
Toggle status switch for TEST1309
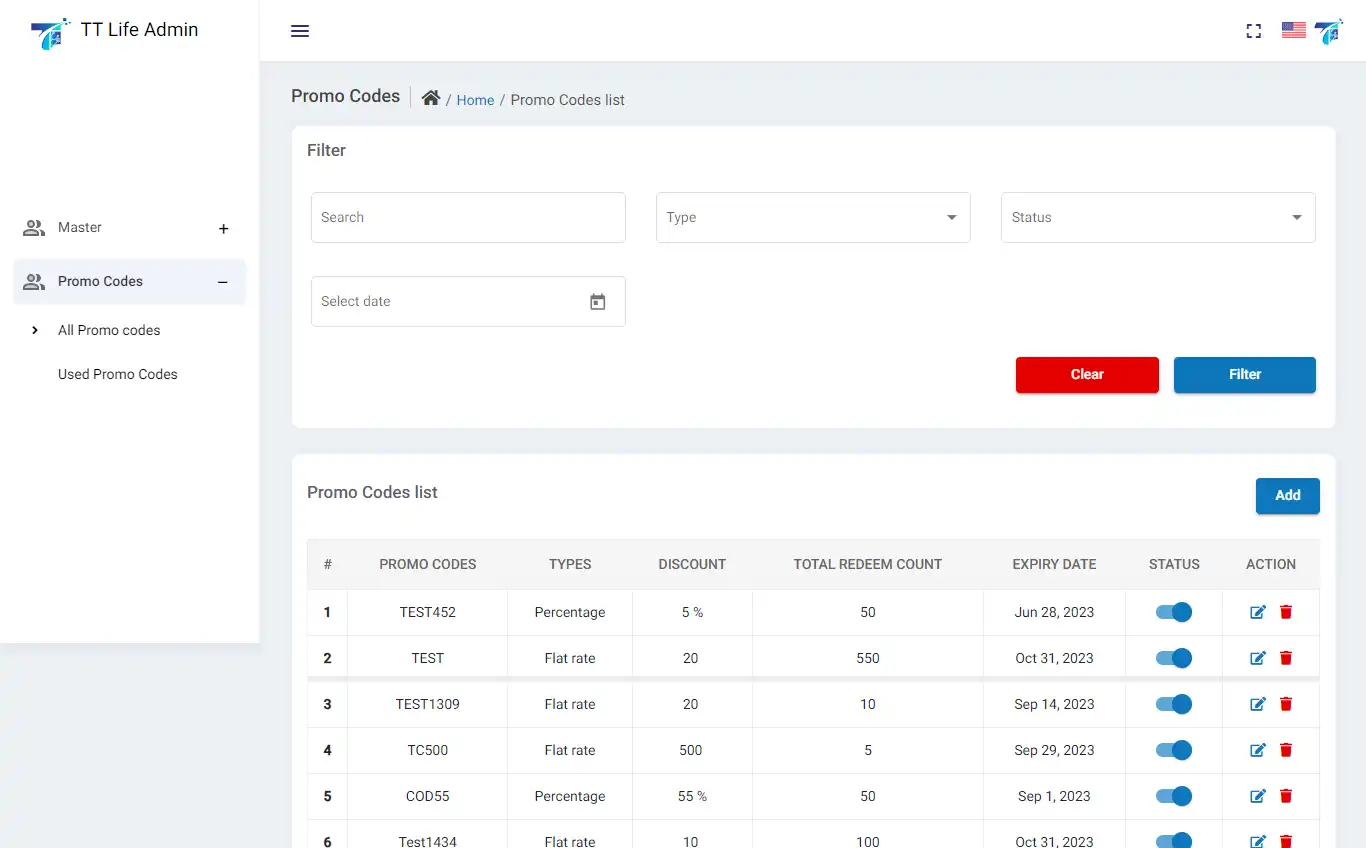click(1174, 704)
